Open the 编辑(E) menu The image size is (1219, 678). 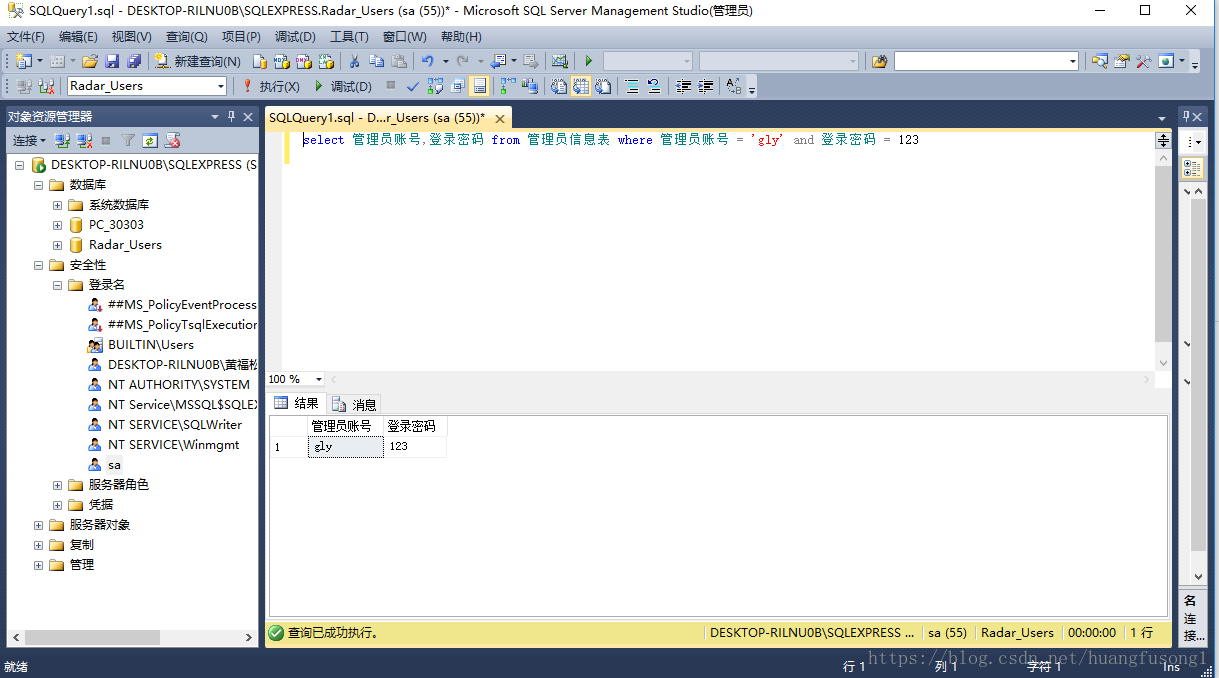tap(78, 37)
